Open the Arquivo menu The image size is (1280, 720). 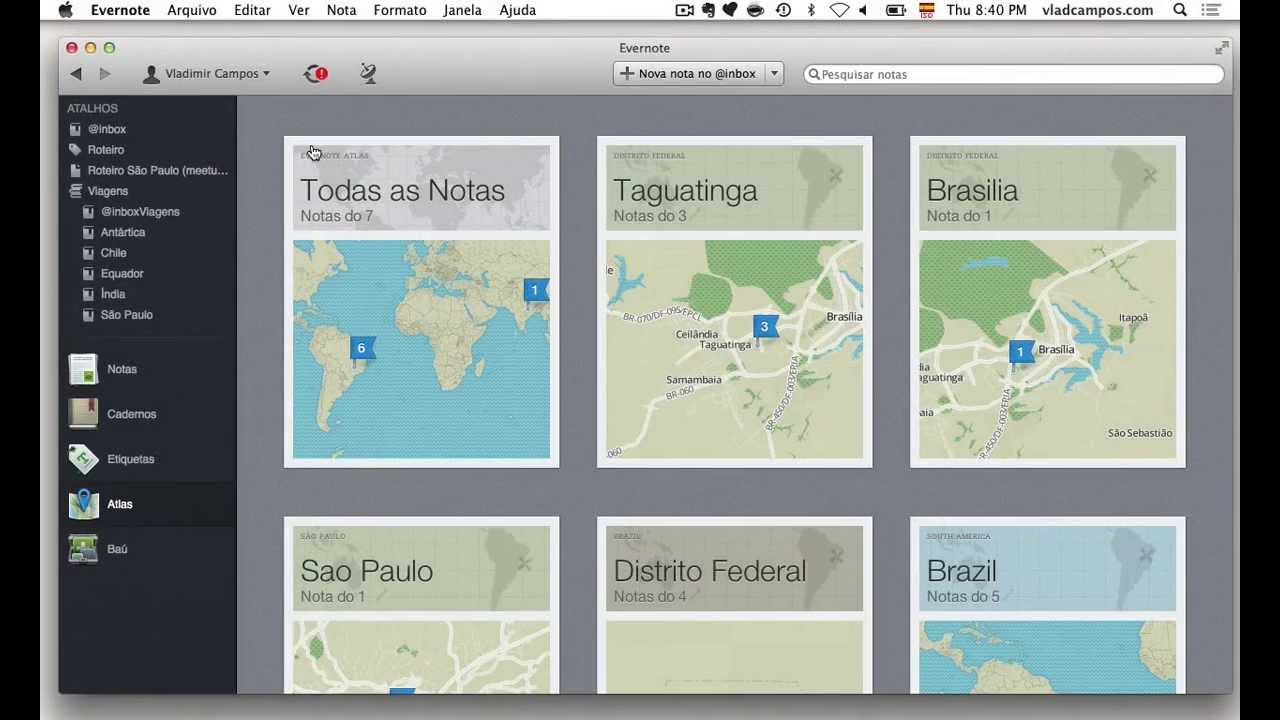pos(192,10)
